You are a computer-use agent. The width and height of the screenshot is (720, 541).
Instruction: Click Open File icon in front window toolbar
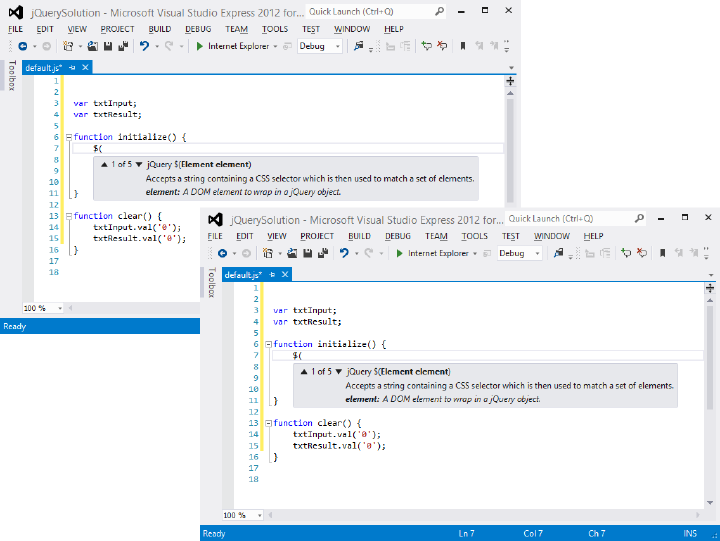[x=292, y=253]
